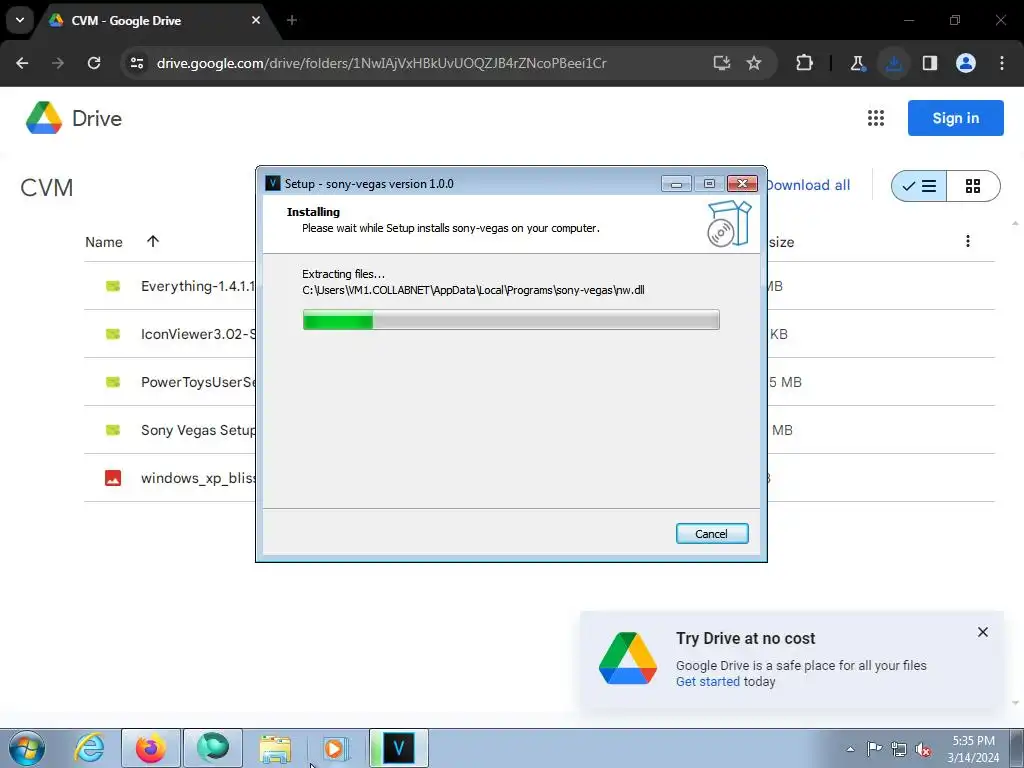Screen dimensions: 1024x768
Task: Open the browser downloads icon
Action: click(893, 63)
